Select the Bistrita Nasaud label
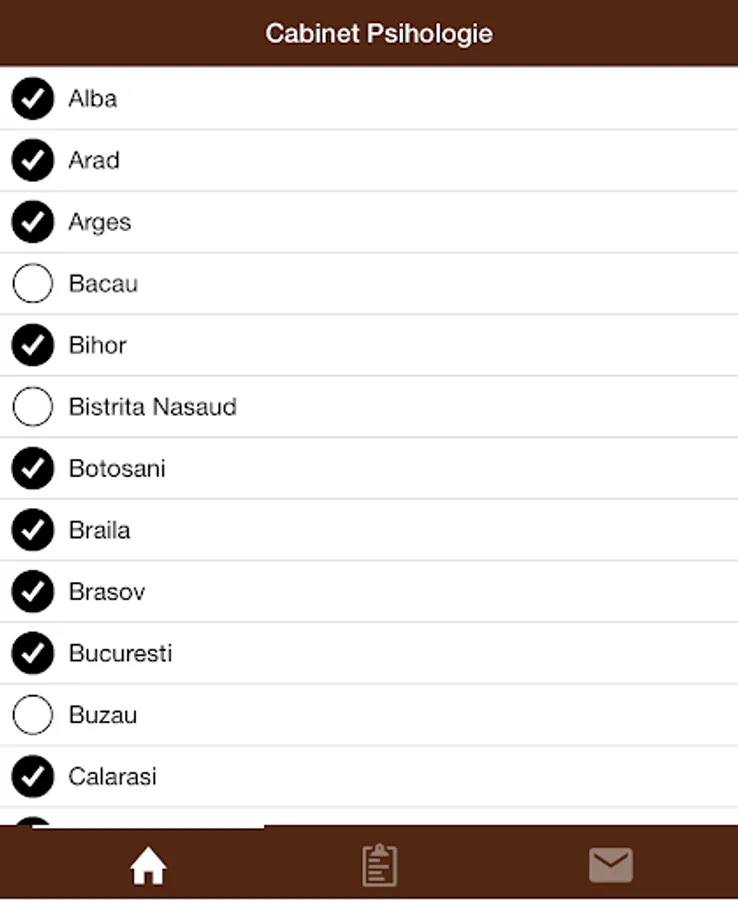The image size is (738, 900). tap(152, 407)
